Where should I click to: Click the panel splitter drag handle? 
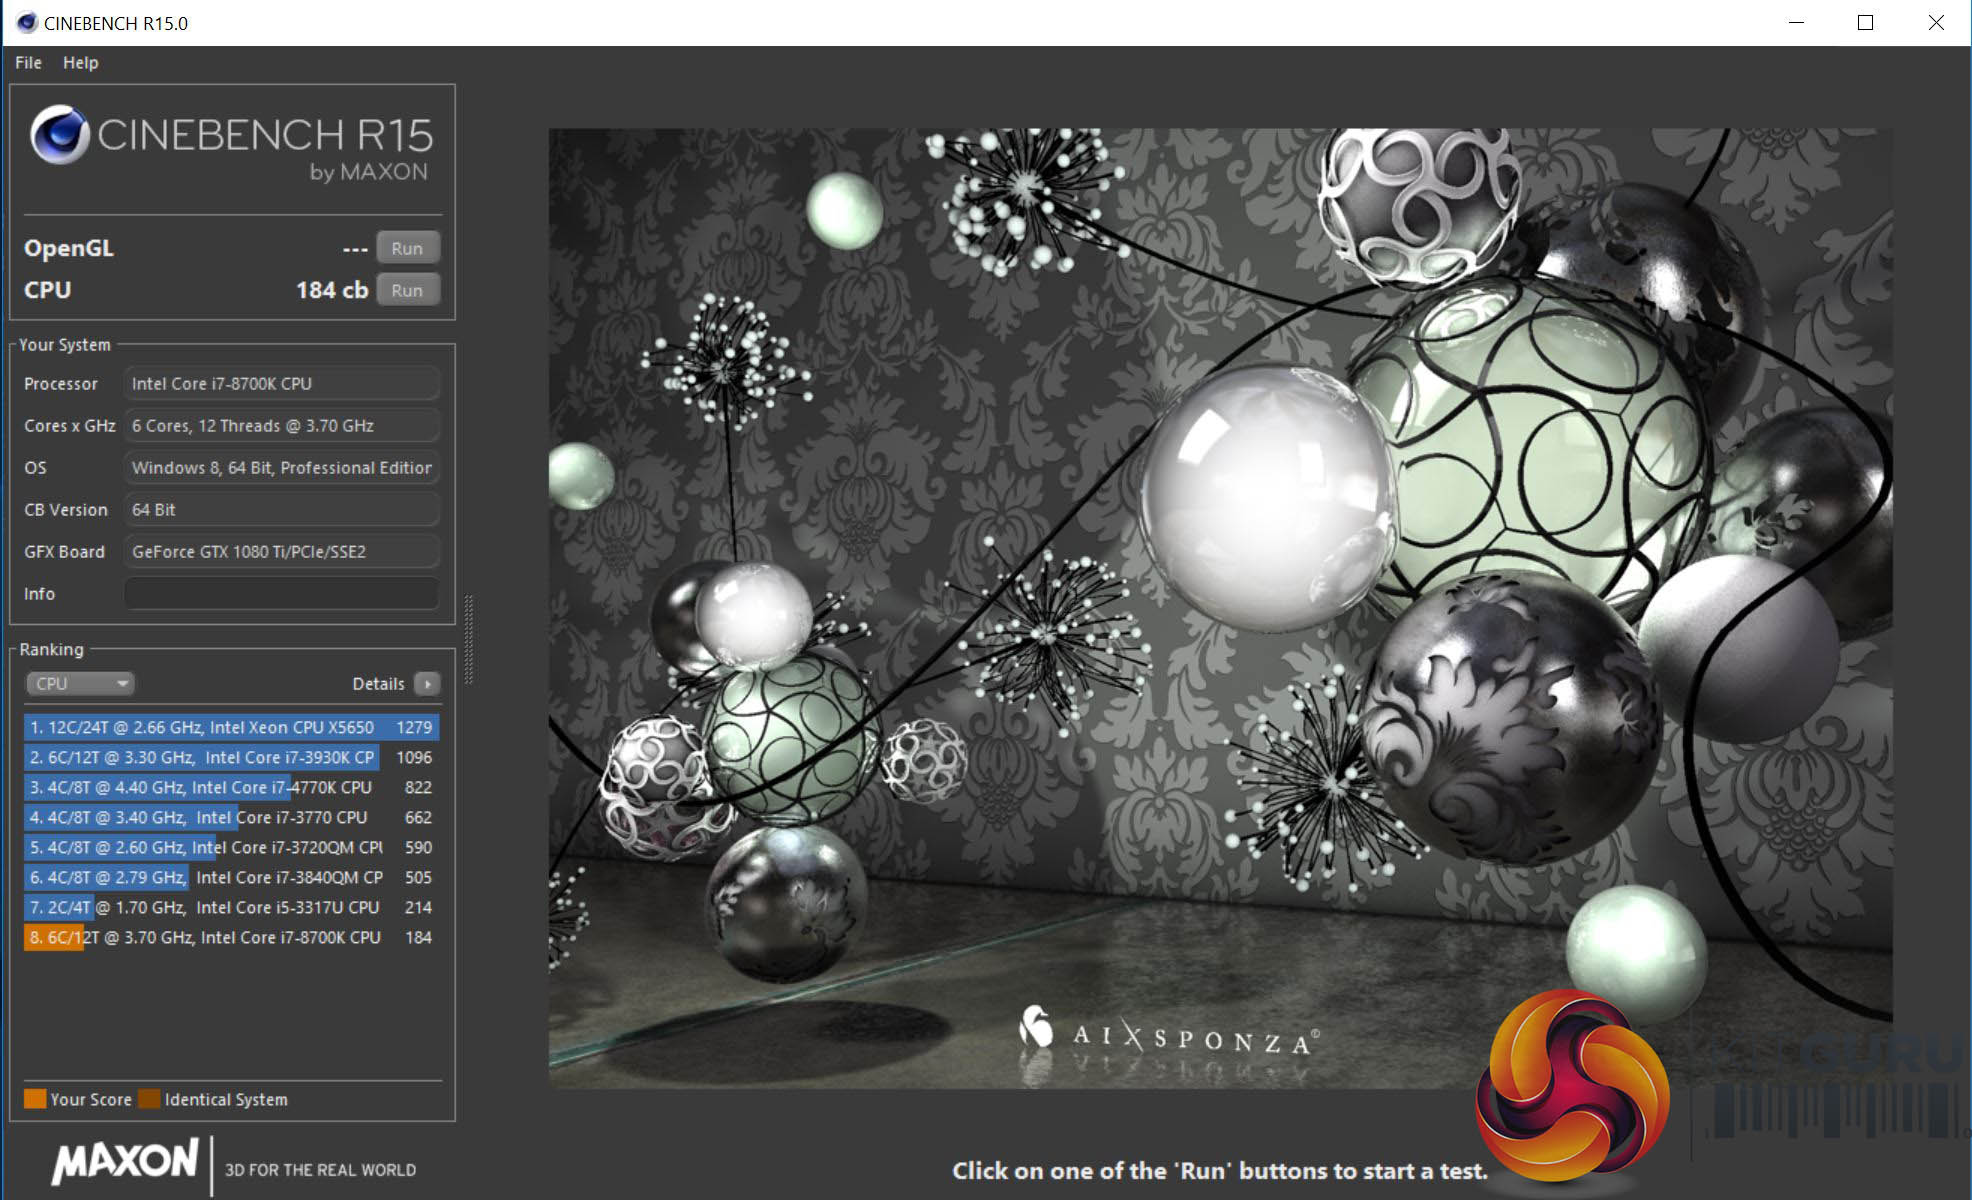click(468, 640)
